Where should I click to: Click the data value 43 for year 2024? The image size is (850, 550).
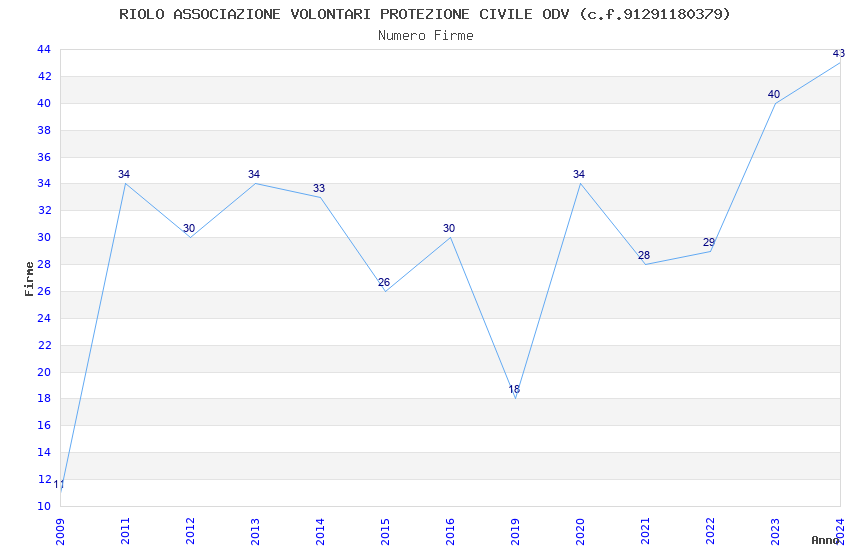(x=839, y=54)
